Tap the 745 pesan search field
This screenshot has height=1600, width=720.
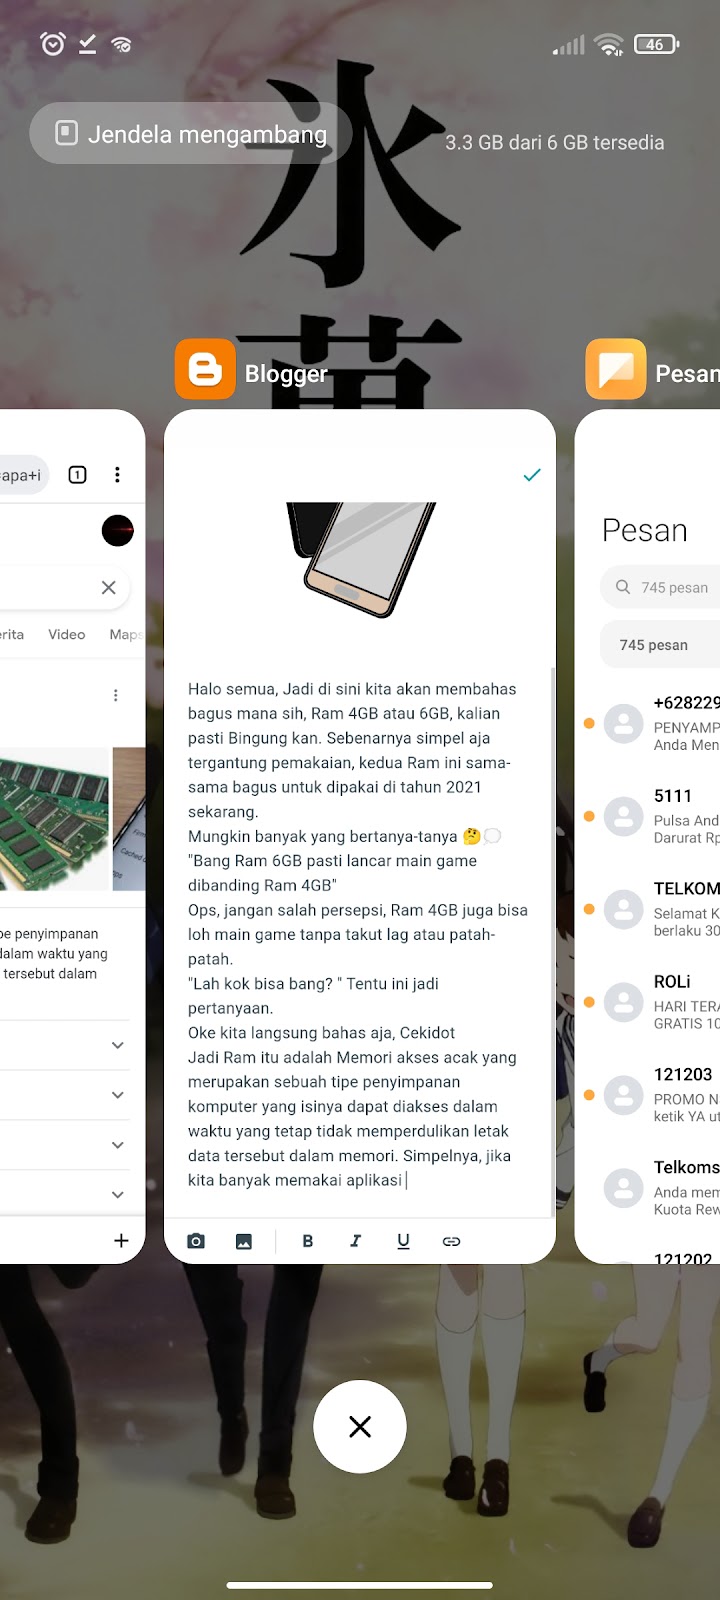click(660, 587)
